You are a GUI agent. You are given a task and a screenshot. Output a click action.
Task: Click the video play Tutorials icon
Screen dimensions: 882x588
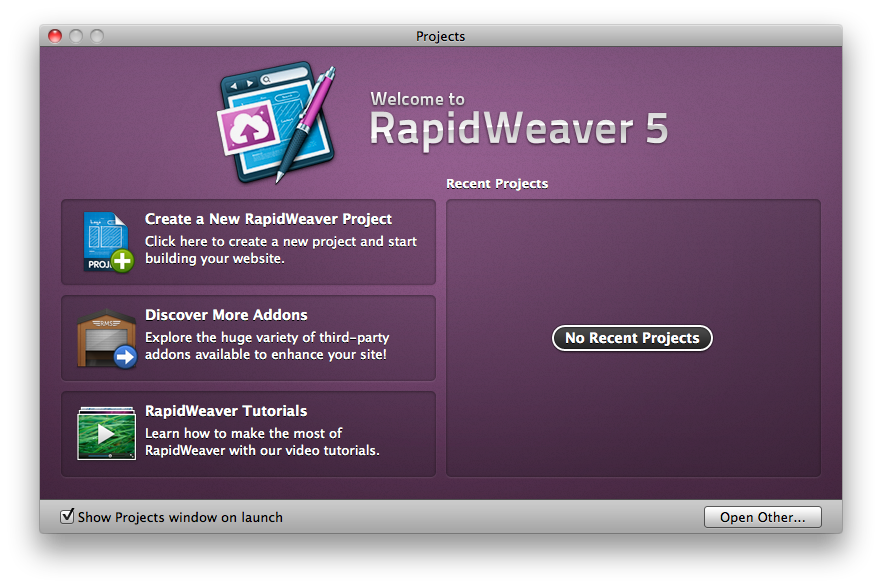106,434
